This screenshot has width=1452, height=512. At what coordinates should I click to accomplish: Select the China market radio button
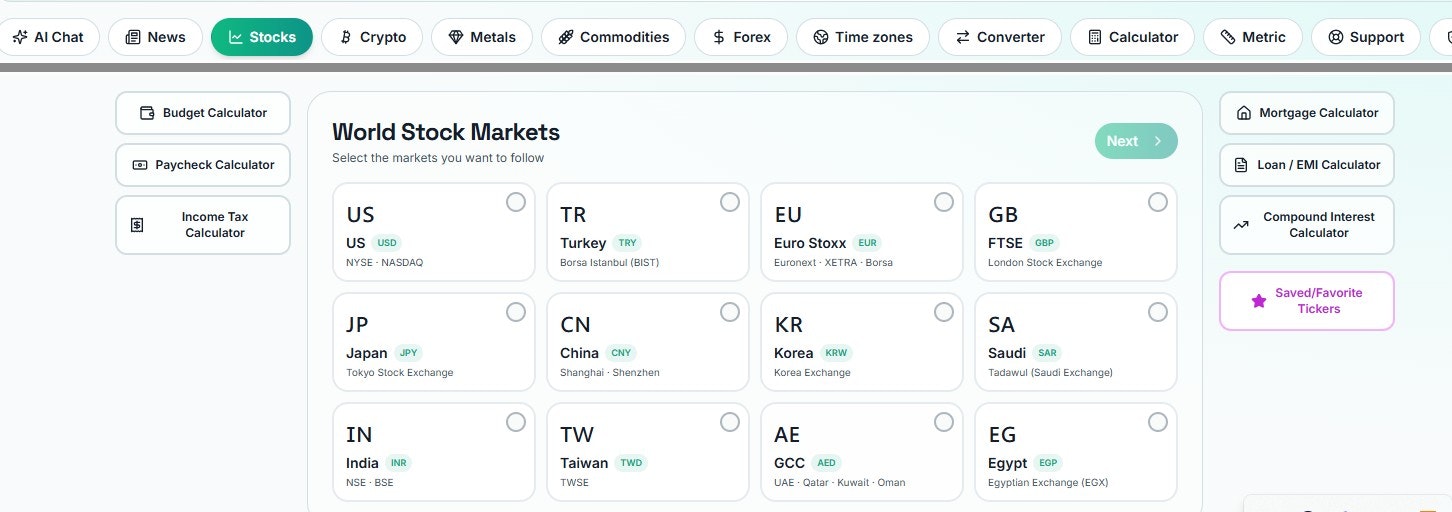[730, 312]
